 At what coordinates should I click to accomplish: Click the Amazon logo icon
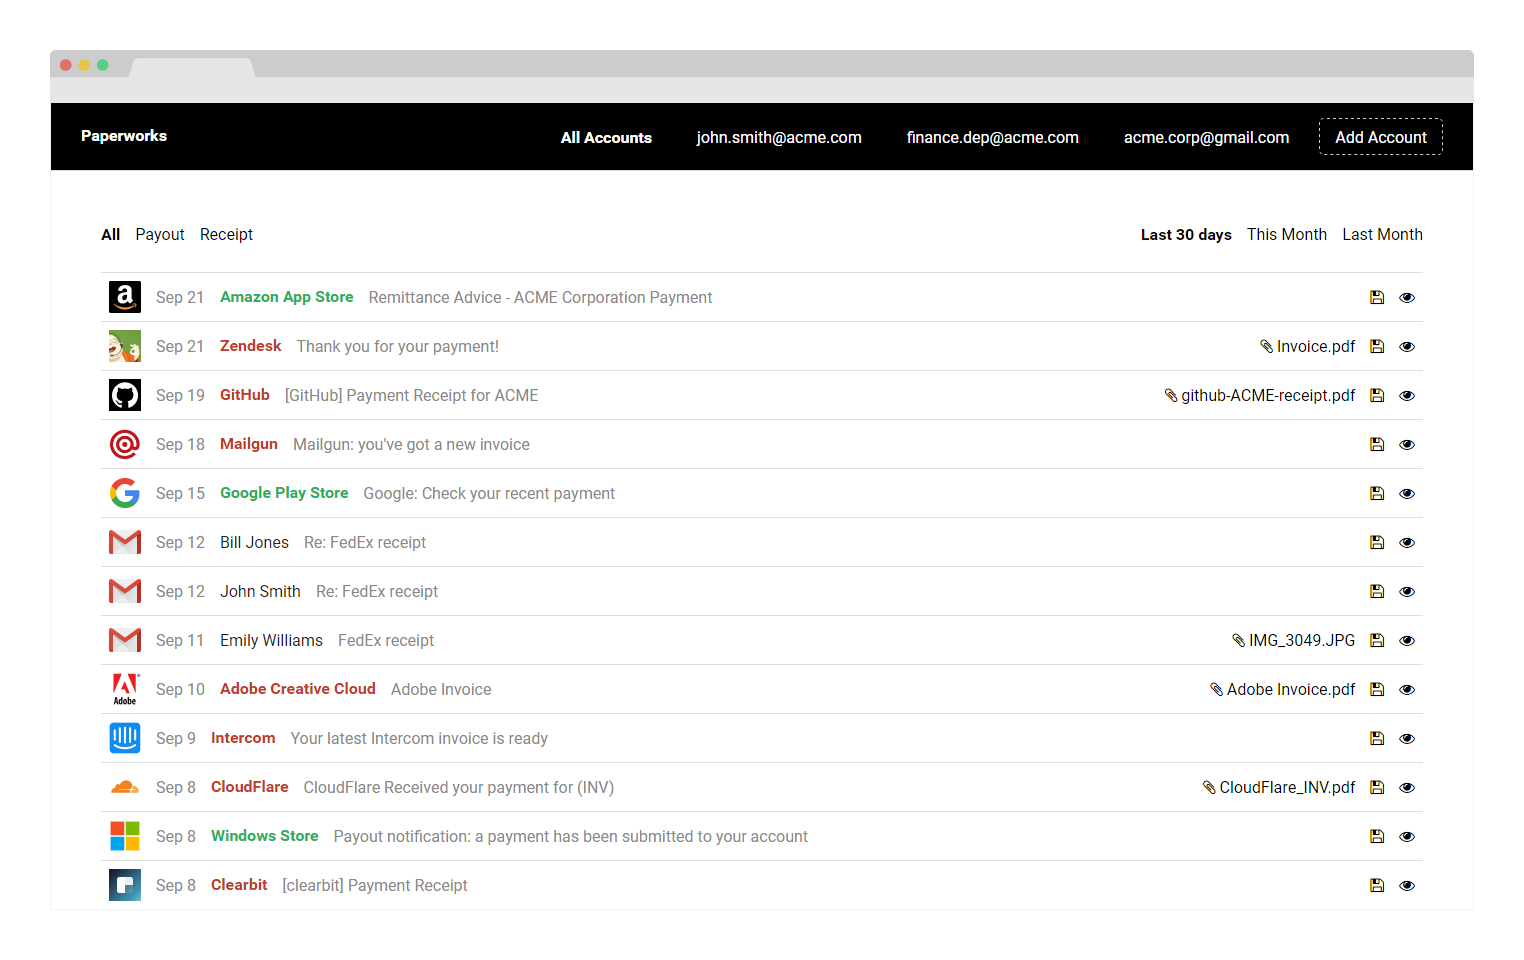point(125,297)
